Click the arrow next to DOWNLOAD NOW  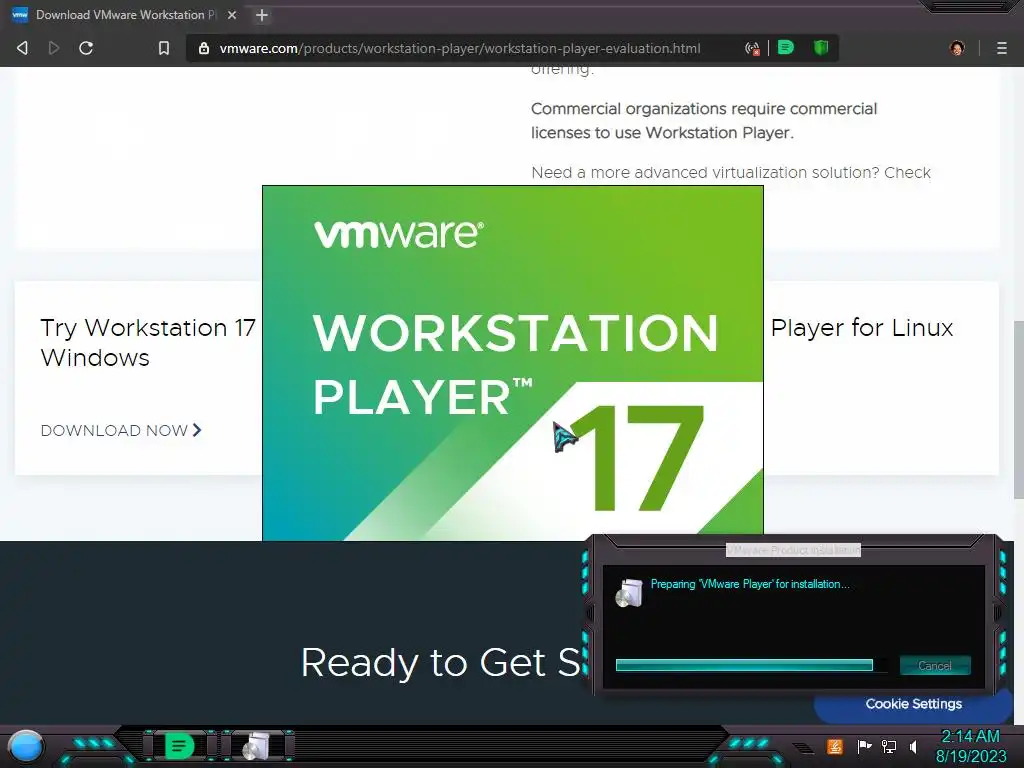pos(197,430)
